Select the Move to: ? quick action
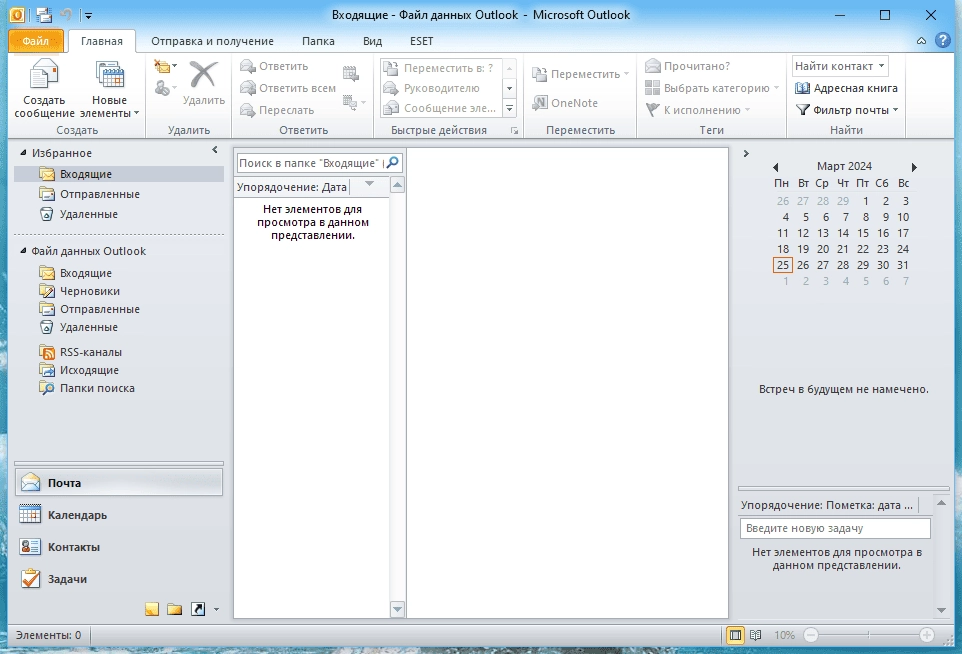 click(439, 68)
